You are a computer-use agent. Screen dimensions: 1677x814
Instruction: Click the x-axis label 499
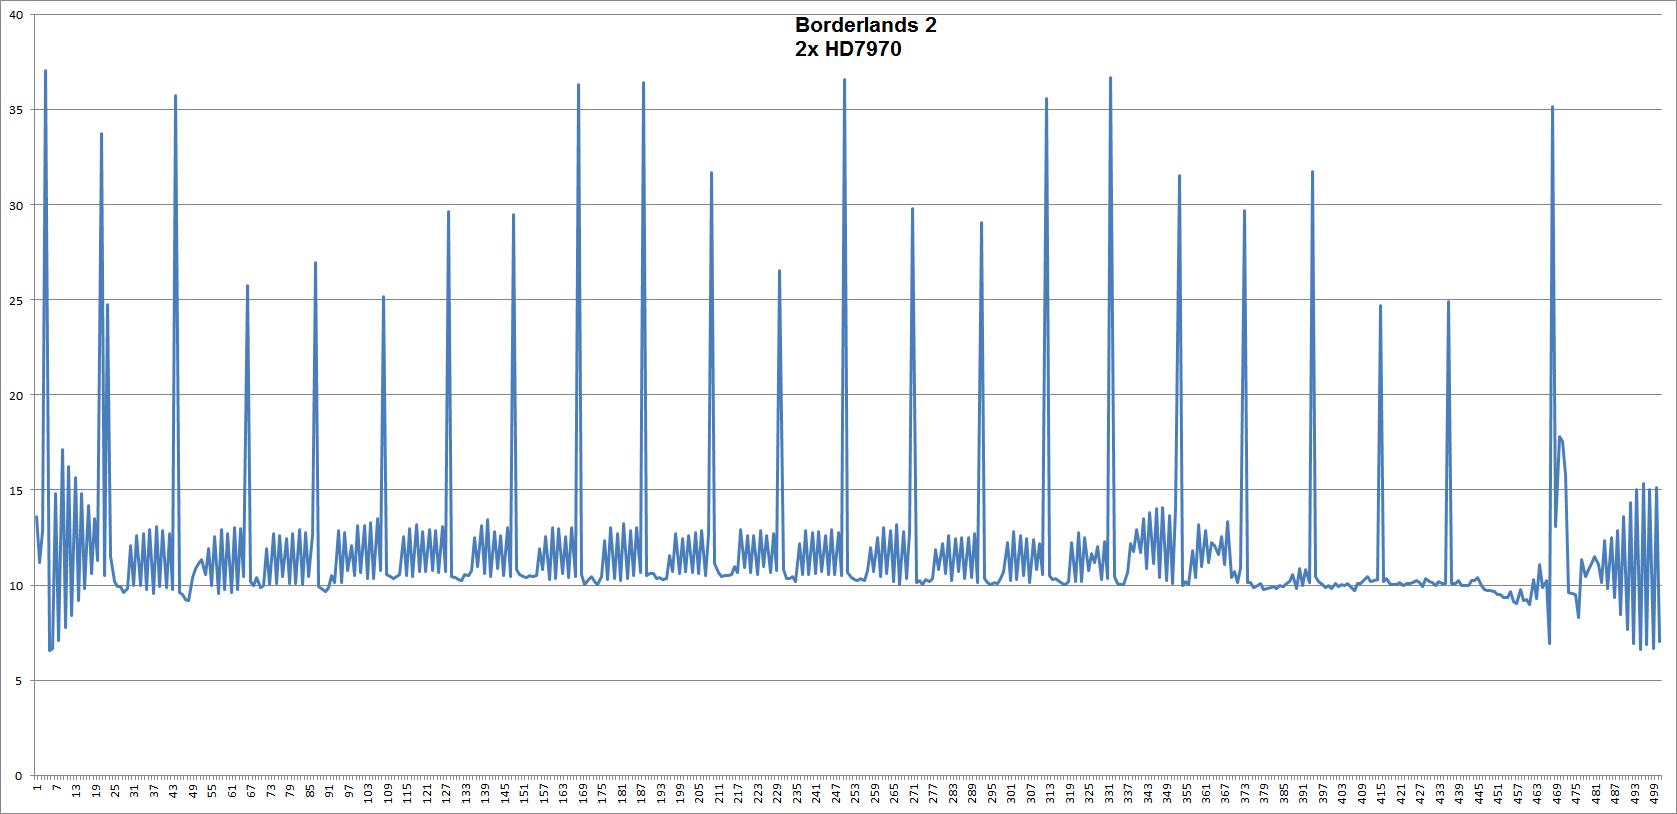pyautogui.click(x=1654, y=793)
